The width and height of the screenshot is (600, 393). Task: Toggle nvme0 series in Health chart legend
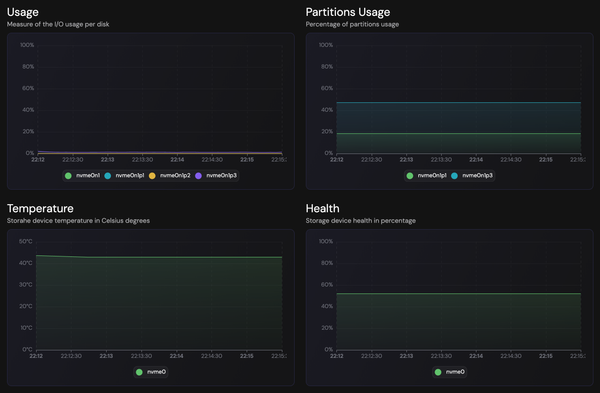[450, 372]
